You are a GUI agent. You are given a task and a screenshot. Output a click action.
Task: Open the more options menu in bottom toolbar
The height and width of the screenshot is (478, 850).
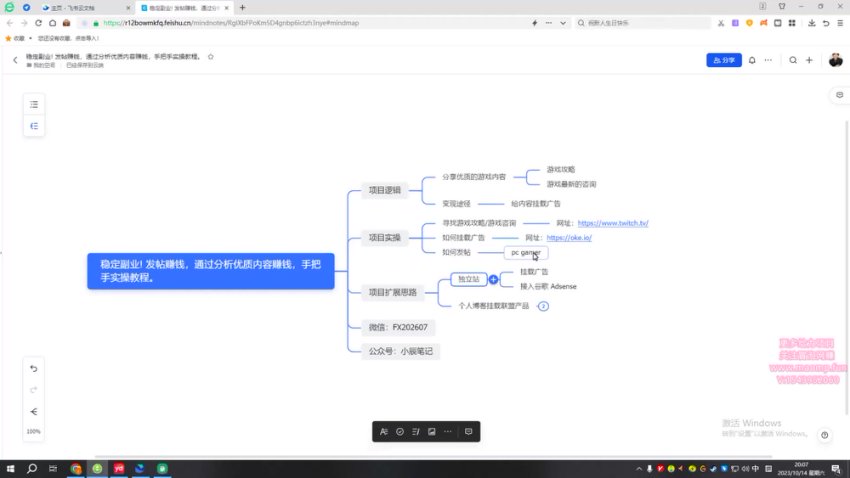447,431
